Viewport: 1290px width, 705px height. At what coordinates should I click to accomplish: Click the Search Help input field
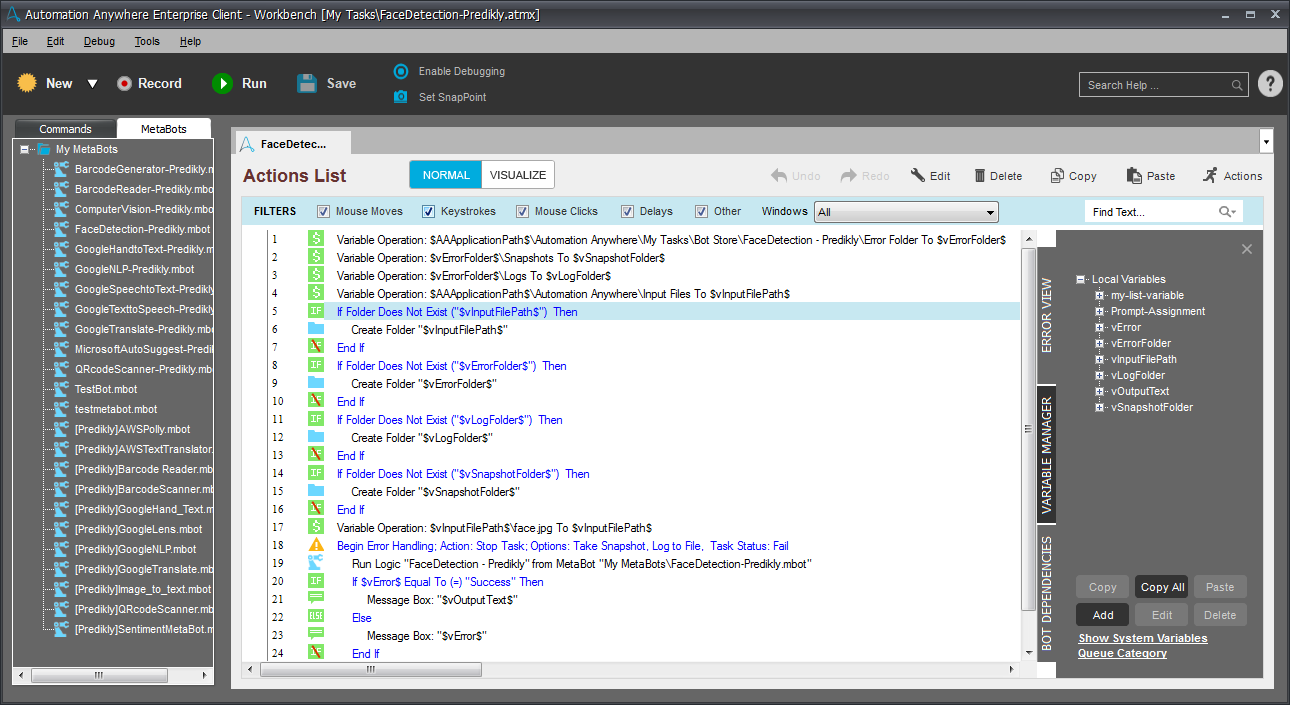(x=1155, y=85)
